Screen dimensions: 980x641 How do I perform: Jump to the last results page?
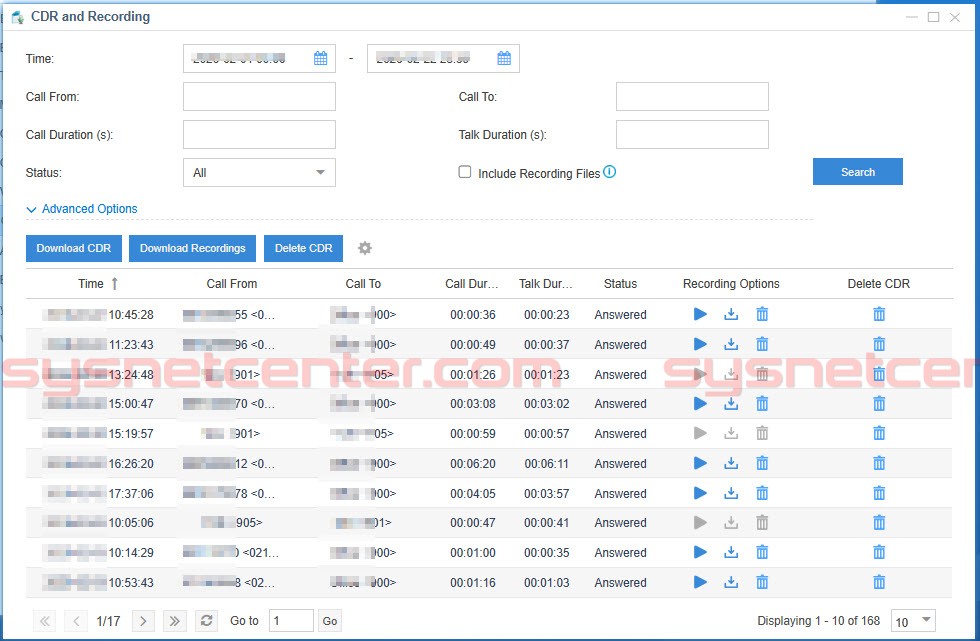(x=174, y=620)
